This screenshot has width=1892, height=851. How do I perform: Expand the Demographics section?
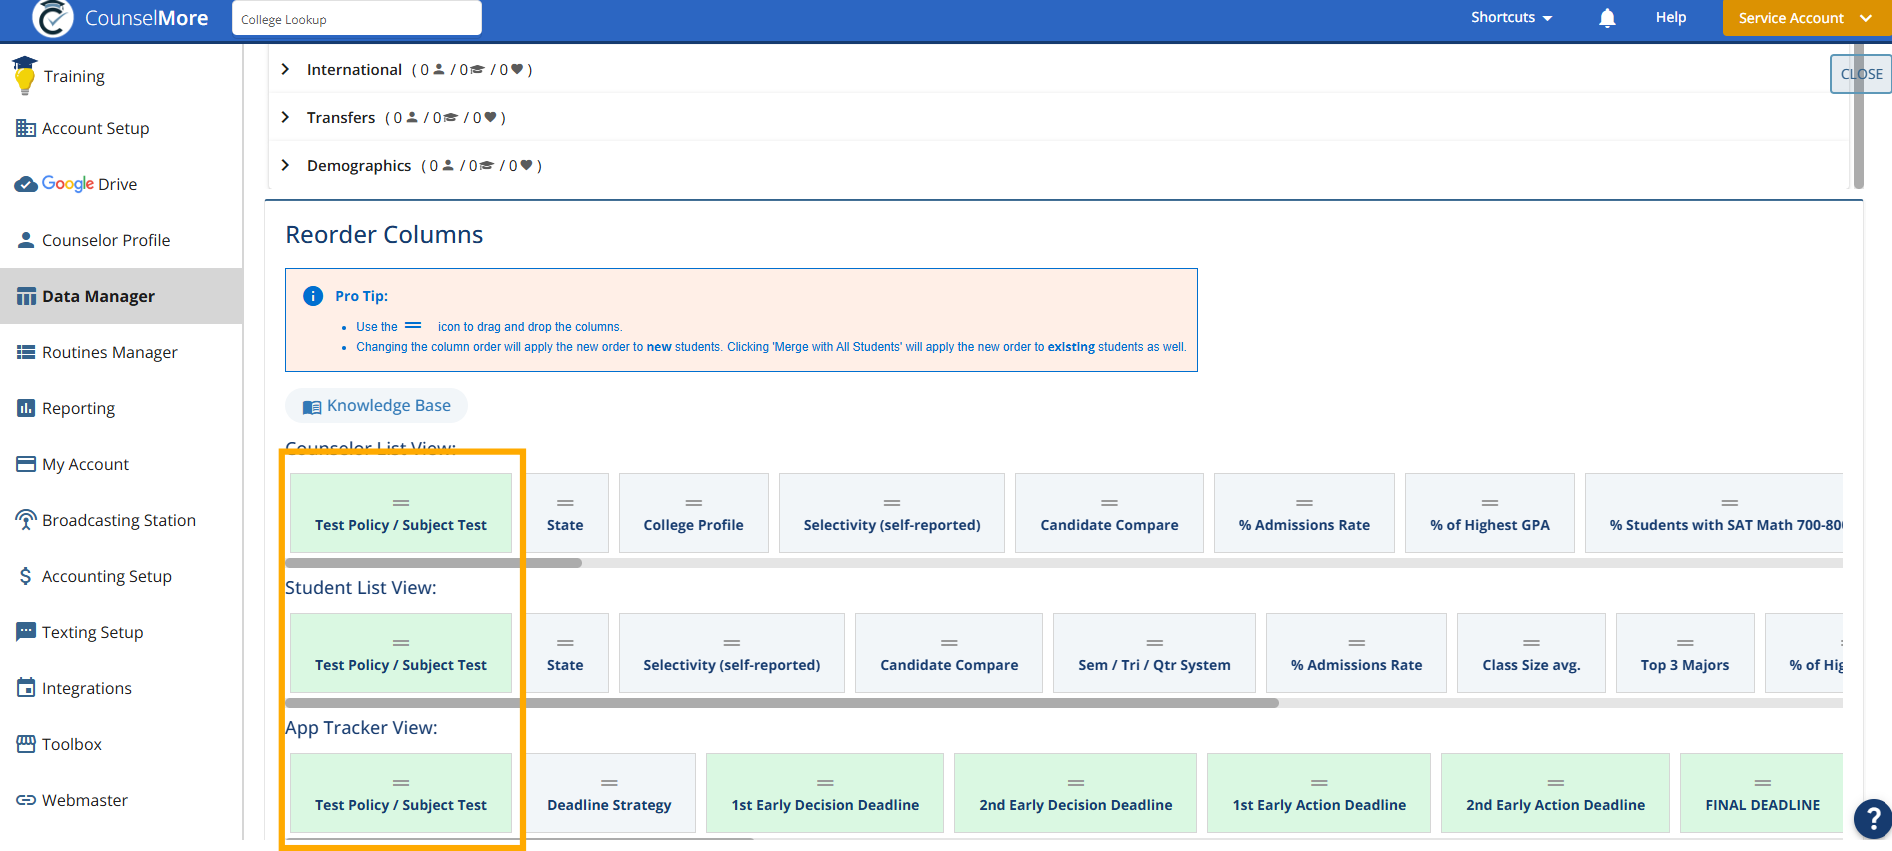pyautogui.click(x=286, y=165)
